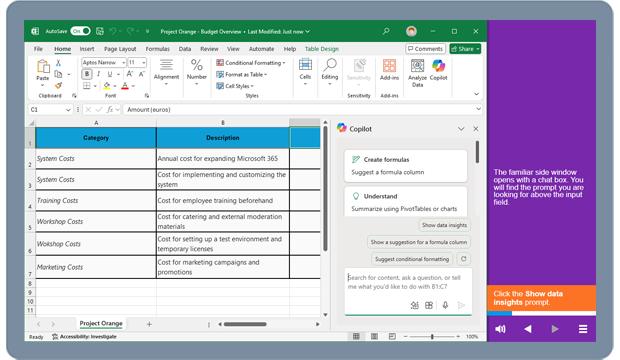
Task: Open Conditional Formatting dropdown
Action: coord(251,63)
